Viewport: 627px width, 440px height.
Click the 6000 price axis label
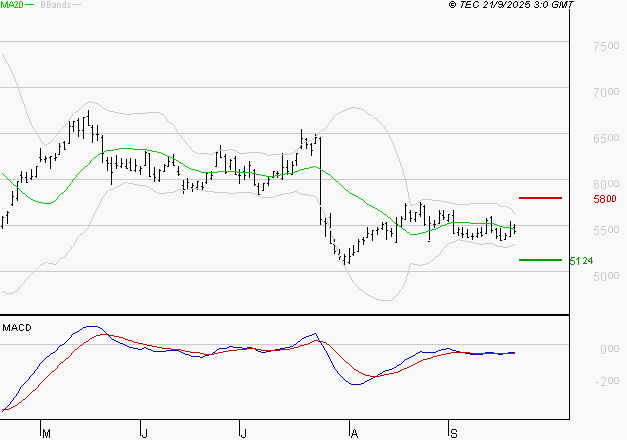tap(606, 185)
